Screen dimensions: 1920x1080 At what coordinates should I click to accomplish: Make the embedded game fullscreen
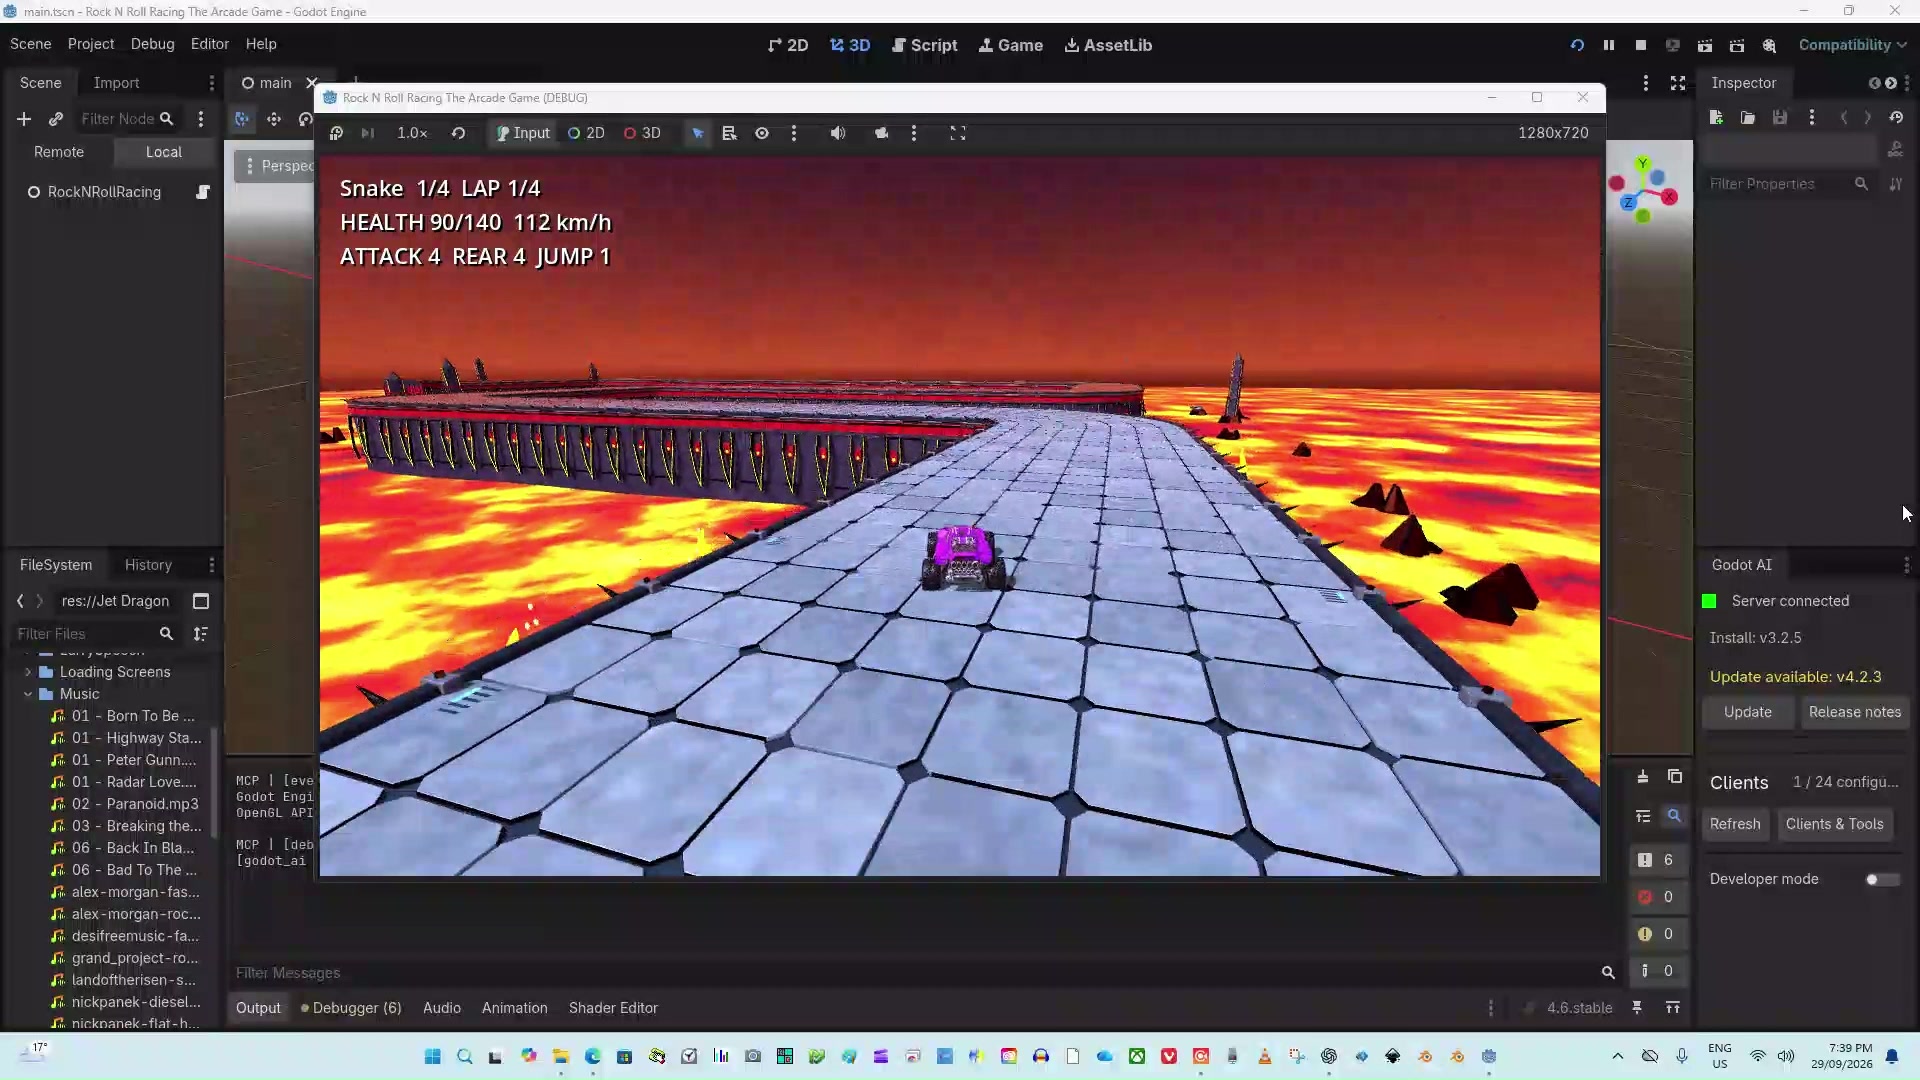click(958, 133)
